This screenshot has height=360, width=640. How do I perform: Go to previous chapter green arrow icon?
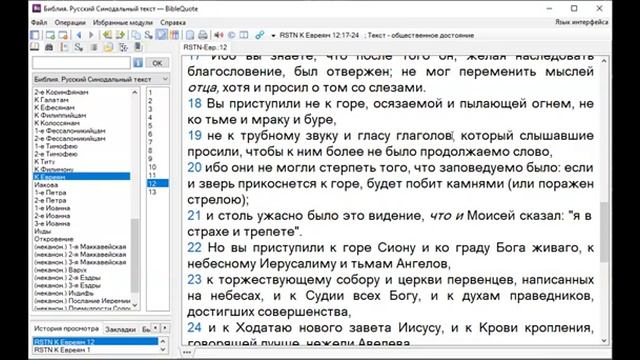[x=107, y=35]
